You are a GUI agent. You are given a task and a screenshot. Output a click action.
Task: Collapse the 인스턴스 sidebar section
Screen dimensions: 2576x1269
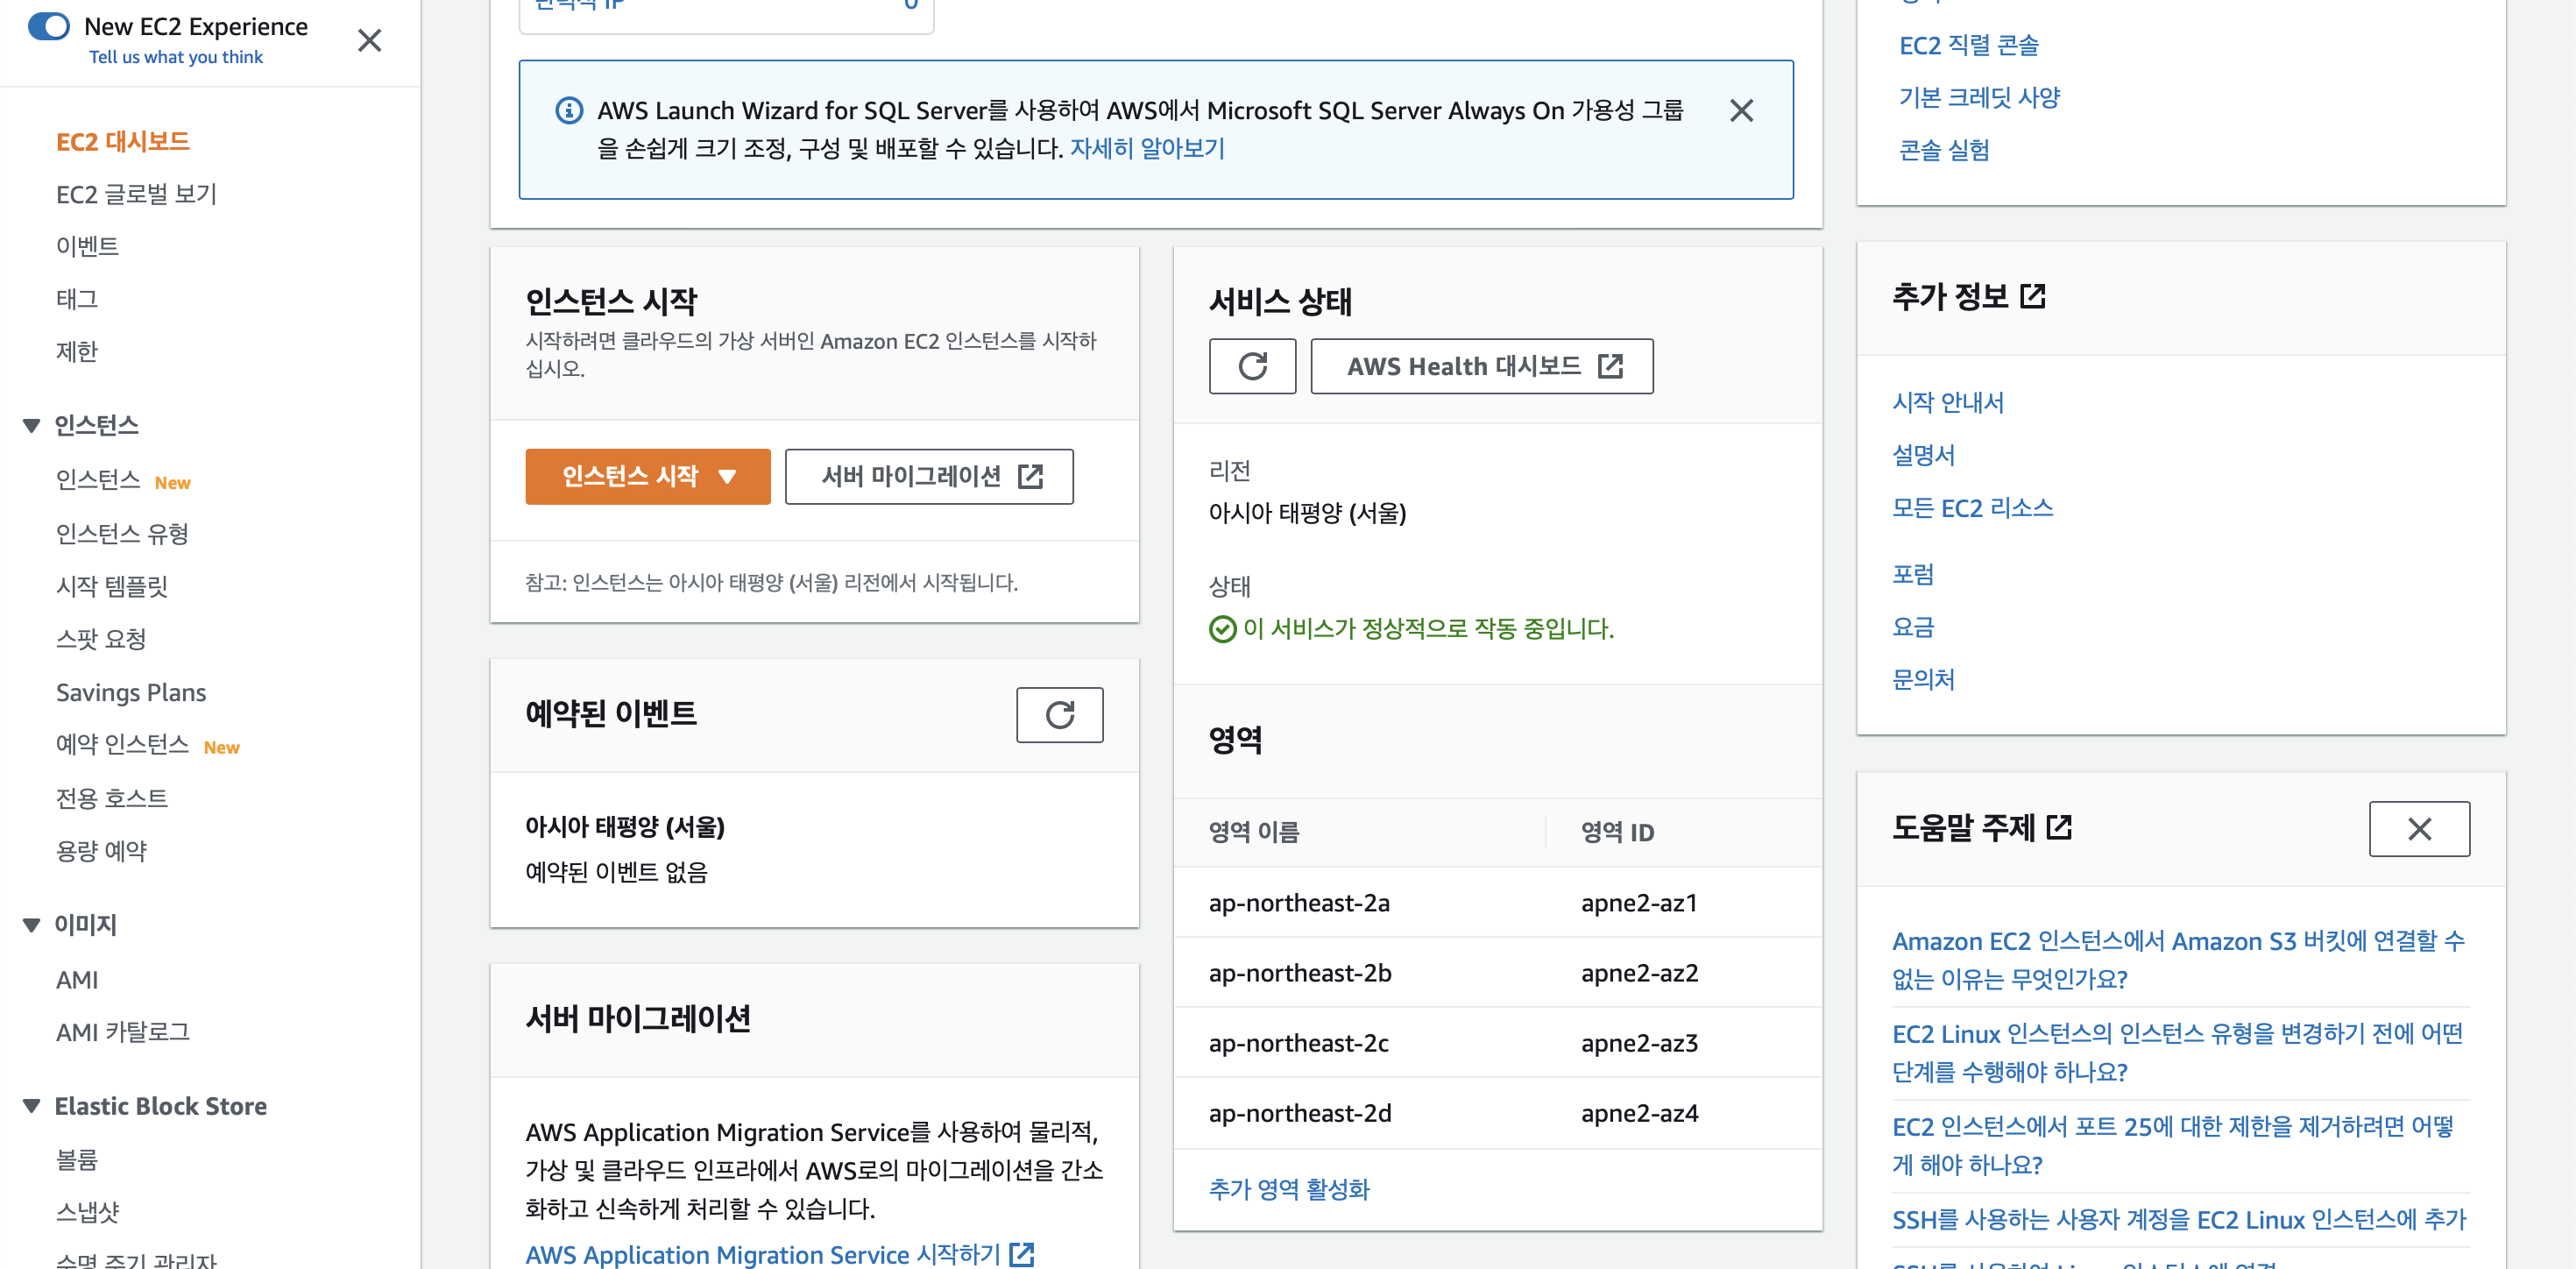31,426
